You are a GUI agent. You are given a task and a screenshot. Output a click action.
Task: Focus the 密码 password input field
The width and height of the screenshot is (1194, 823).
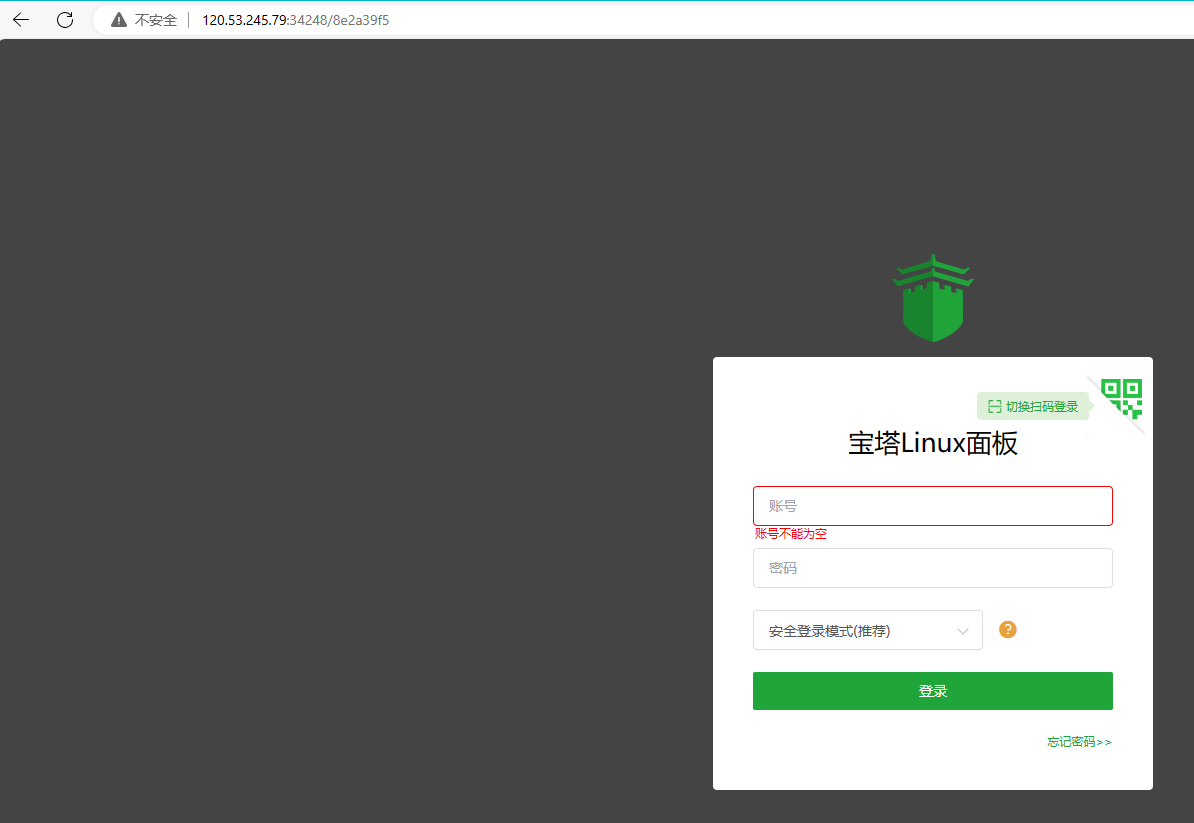(x=933, y=568)
